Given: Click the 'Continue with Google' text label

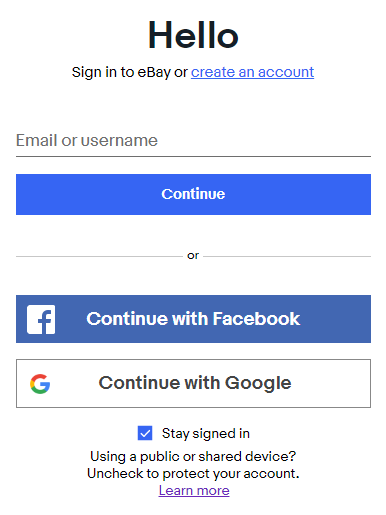Looking at the screenshot, I should 195,383.
